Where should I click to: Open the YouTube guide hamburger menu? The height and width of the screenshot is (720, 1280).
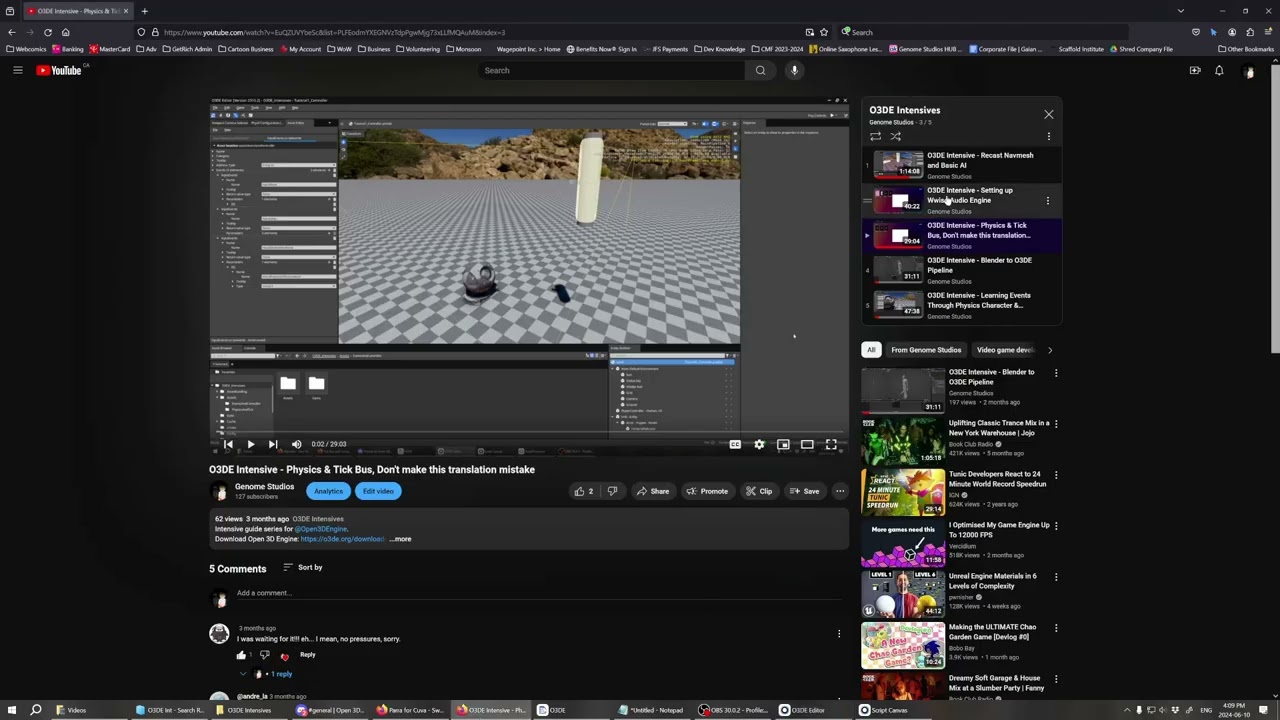click(17, 70)
